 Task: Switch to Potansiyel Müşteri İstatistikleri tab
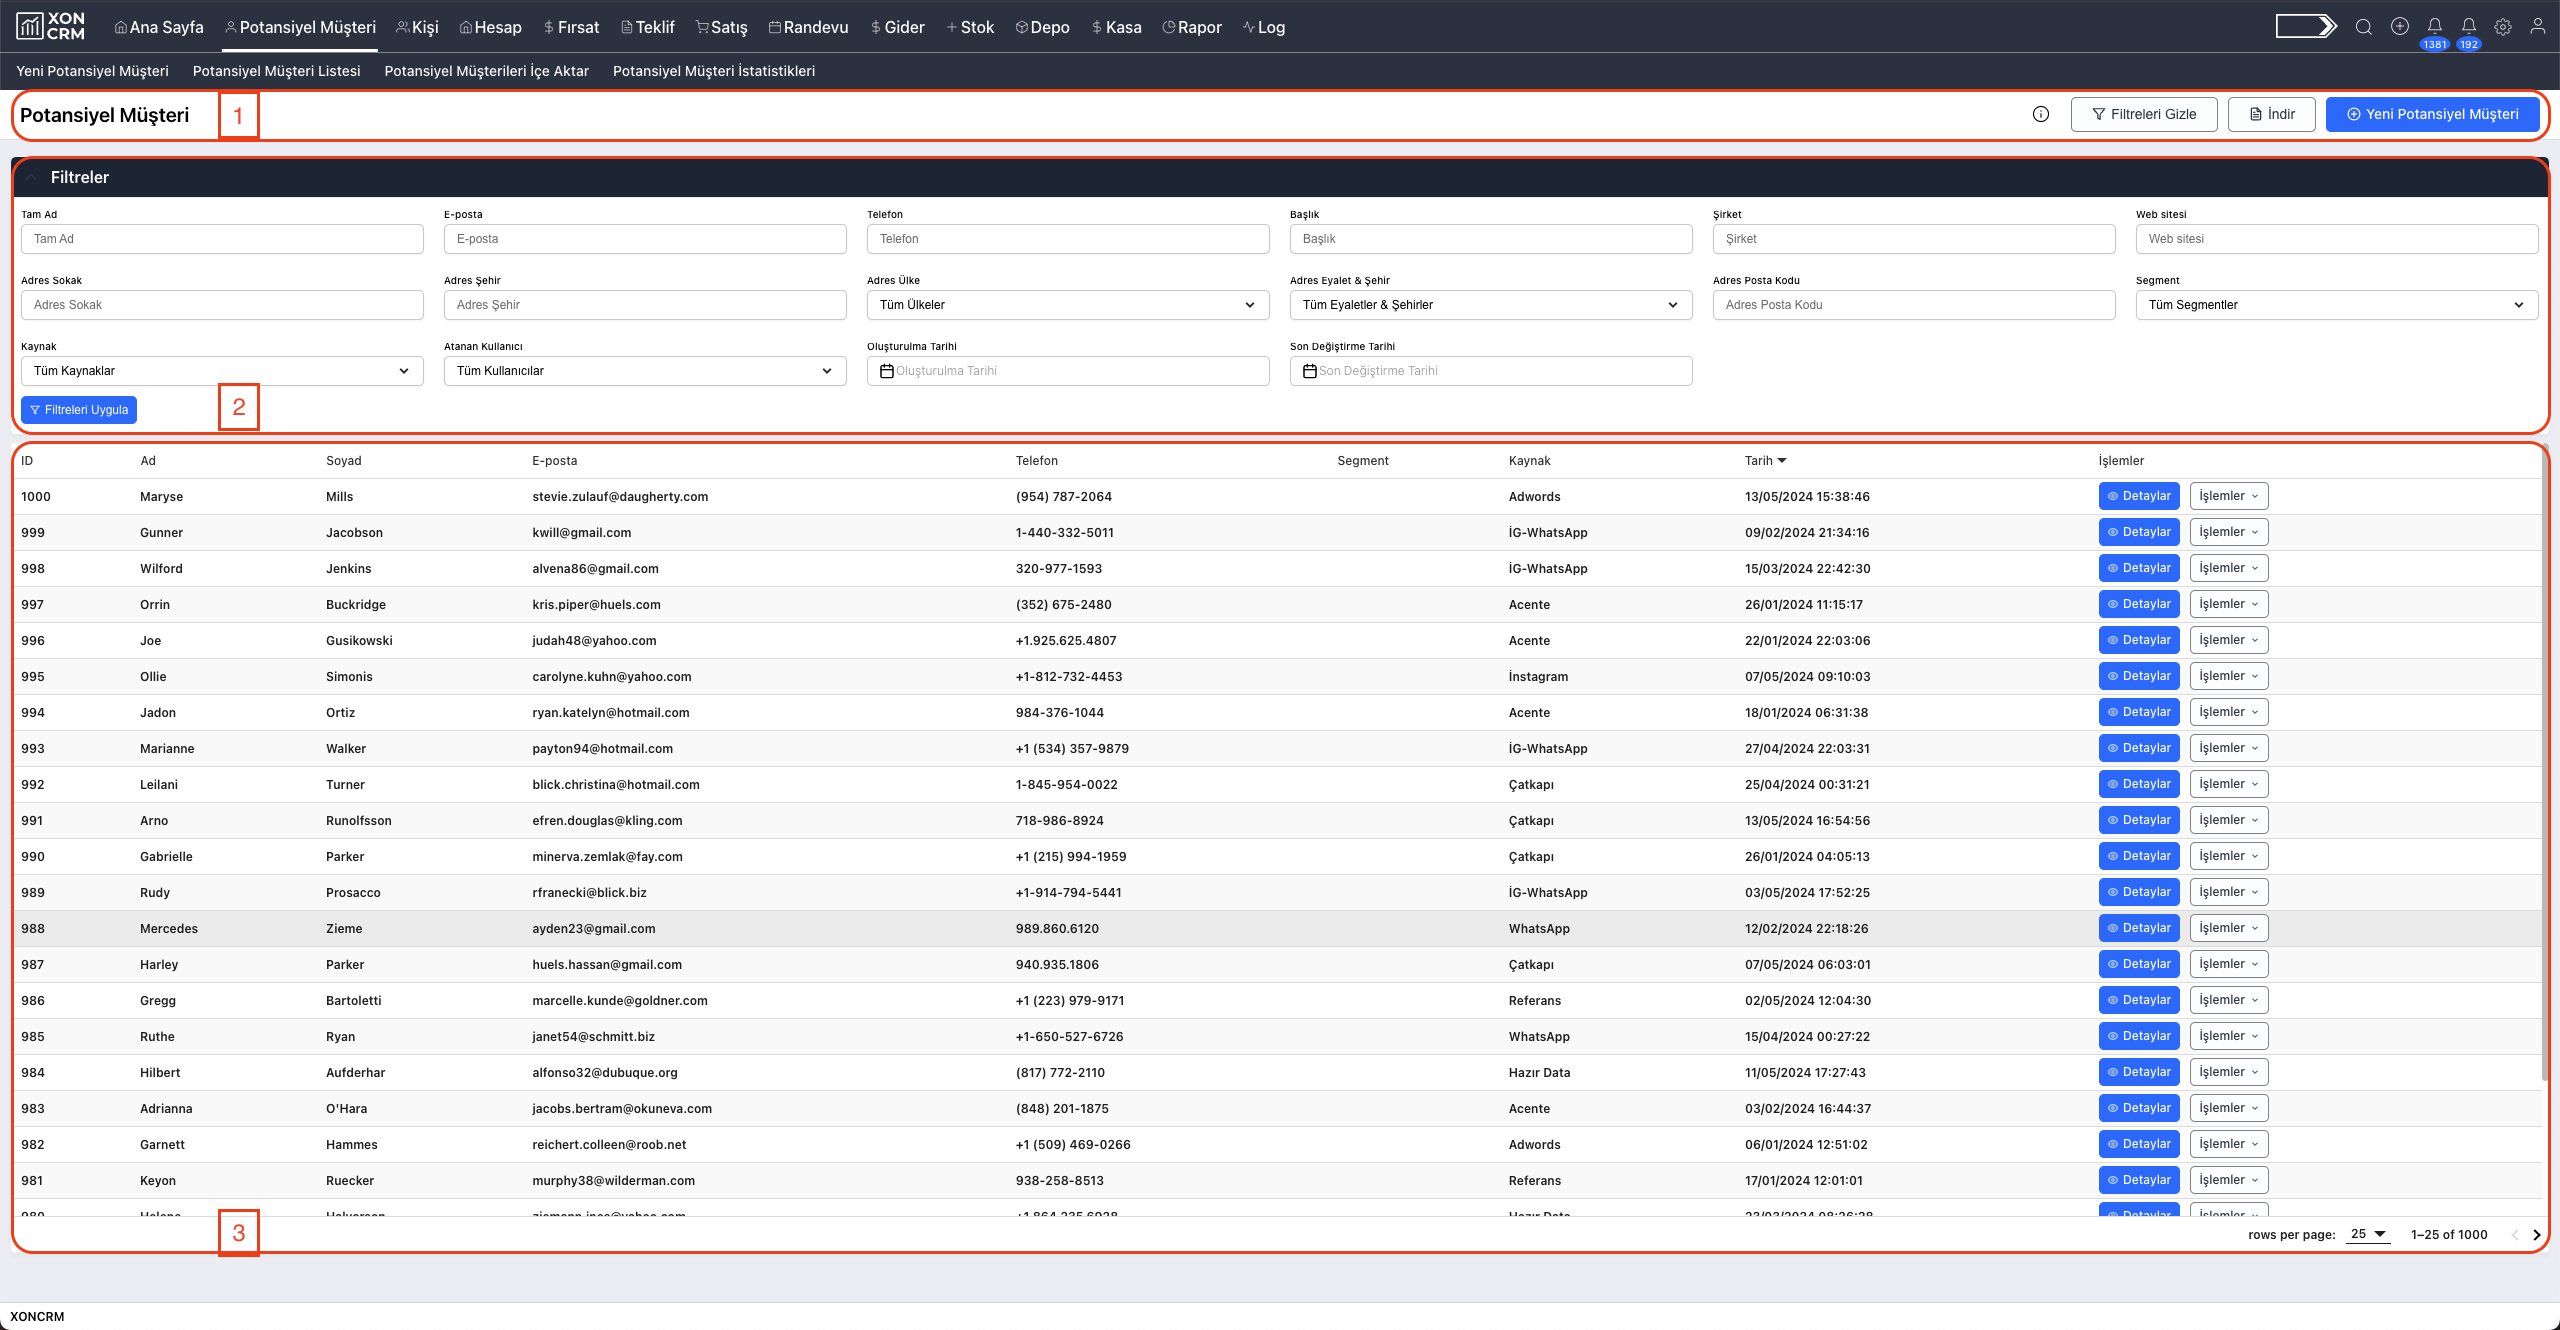coord(713,71)
